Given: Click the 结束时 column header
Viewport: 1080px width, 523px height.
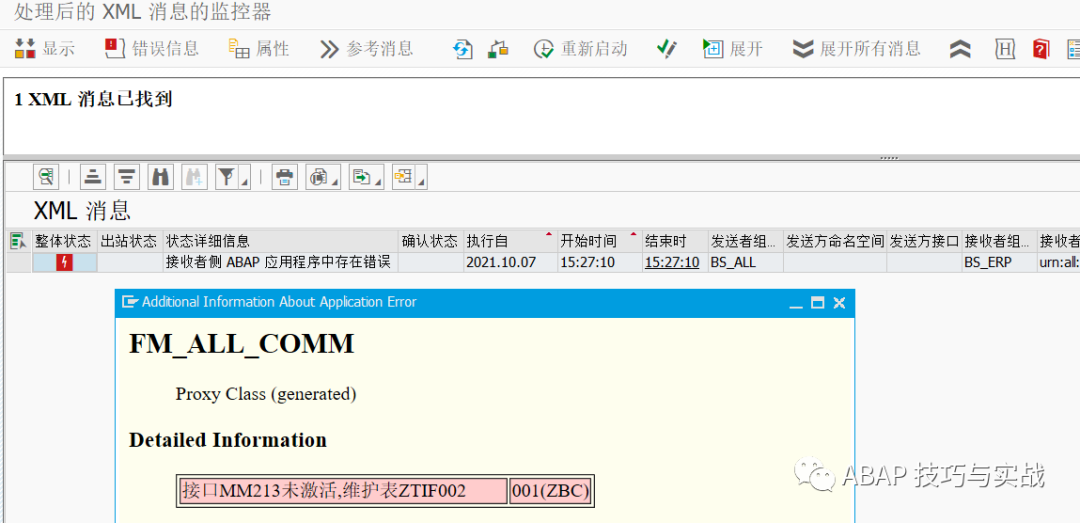Looking at the screenshot, I should [674, 241].
